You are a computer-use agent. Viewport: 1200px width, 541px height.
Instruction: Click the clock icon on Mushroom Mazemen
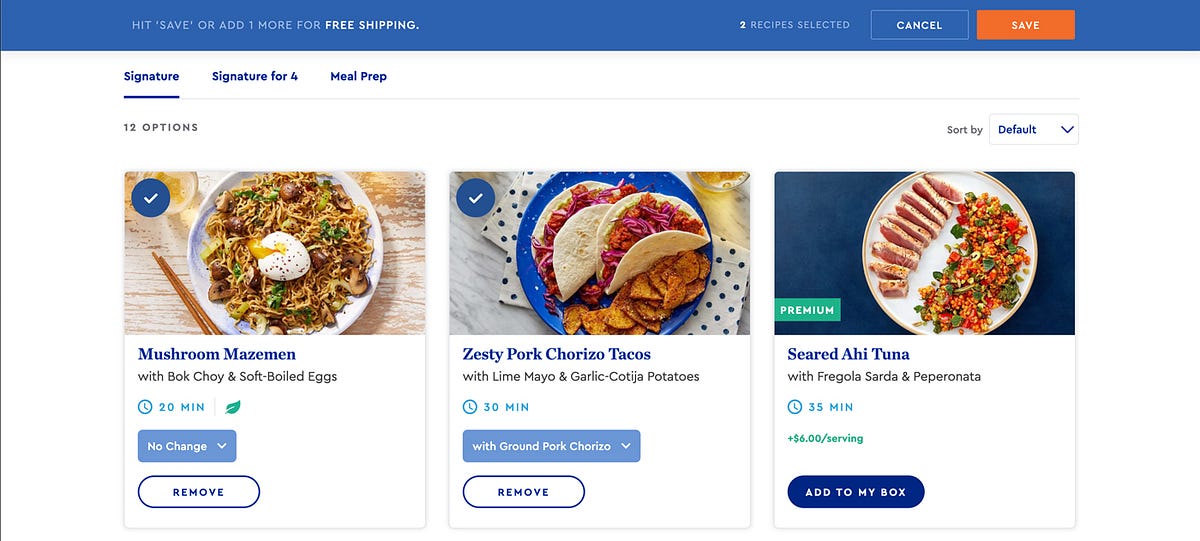[145, 407]
